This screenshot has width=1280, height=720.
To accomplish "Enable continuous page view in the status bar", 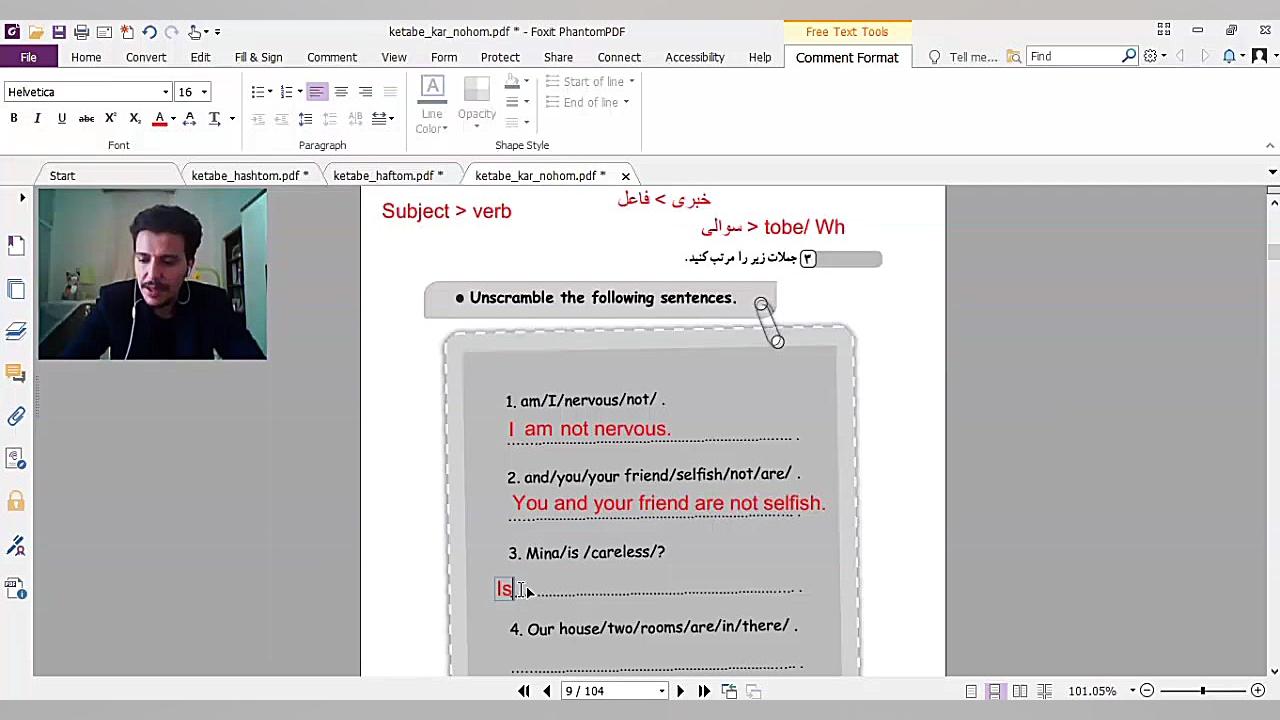I will click(995, 691).
